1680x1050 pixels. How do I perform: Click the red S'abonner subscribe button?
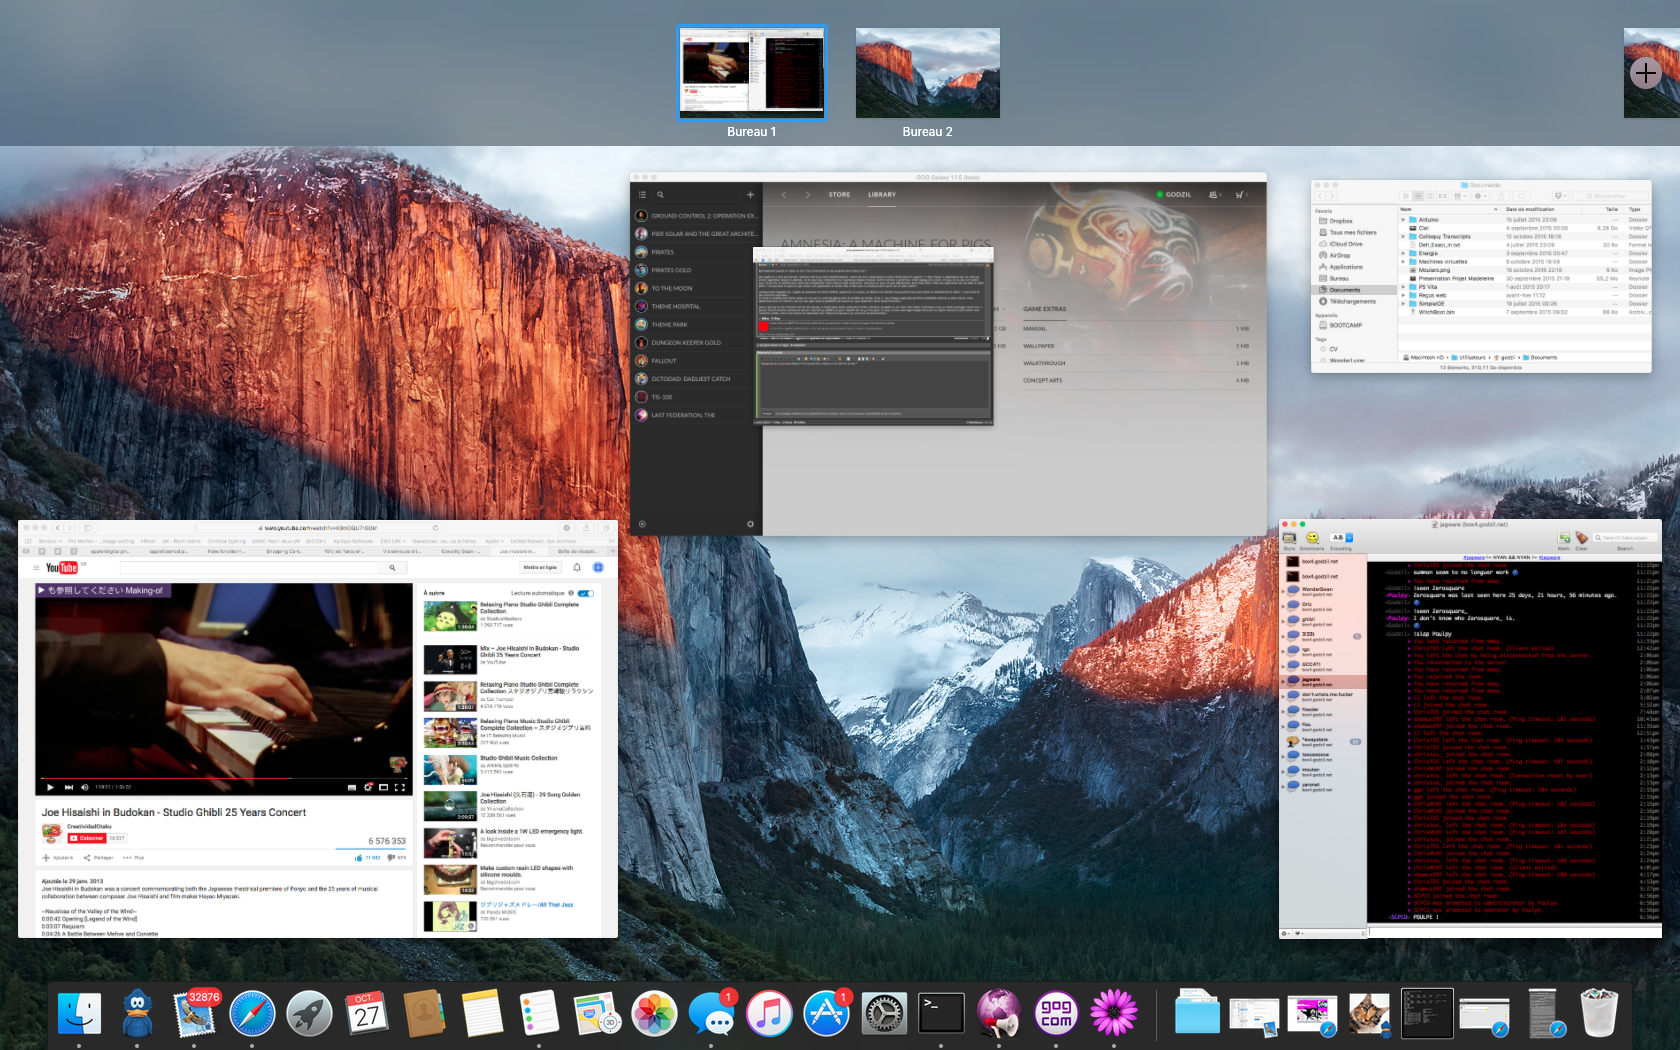(87, 838)
